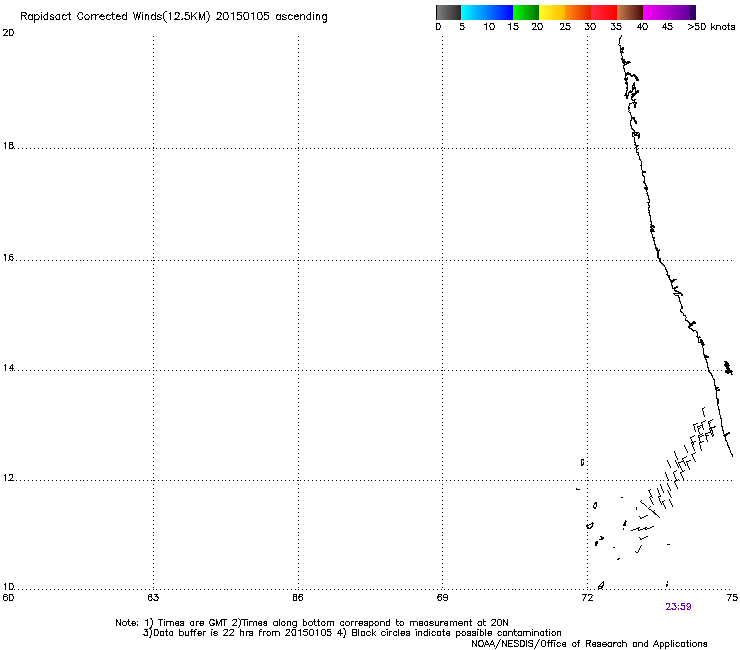Click the red 30-35 knots color segment

(604, 12)
